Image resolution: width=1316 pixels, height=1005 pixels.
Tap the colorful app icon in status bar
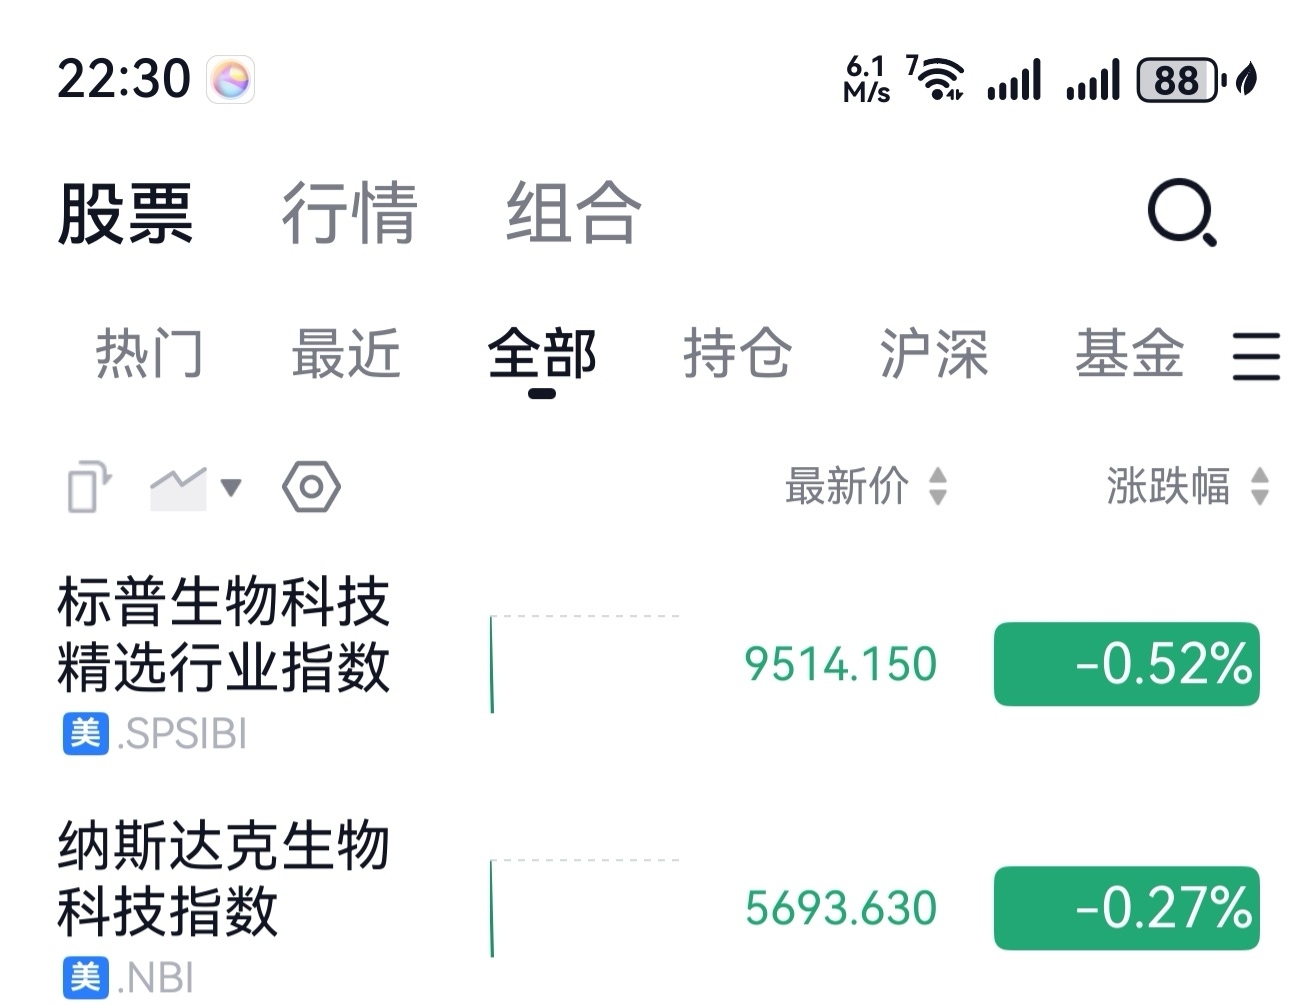coord(230,80)
